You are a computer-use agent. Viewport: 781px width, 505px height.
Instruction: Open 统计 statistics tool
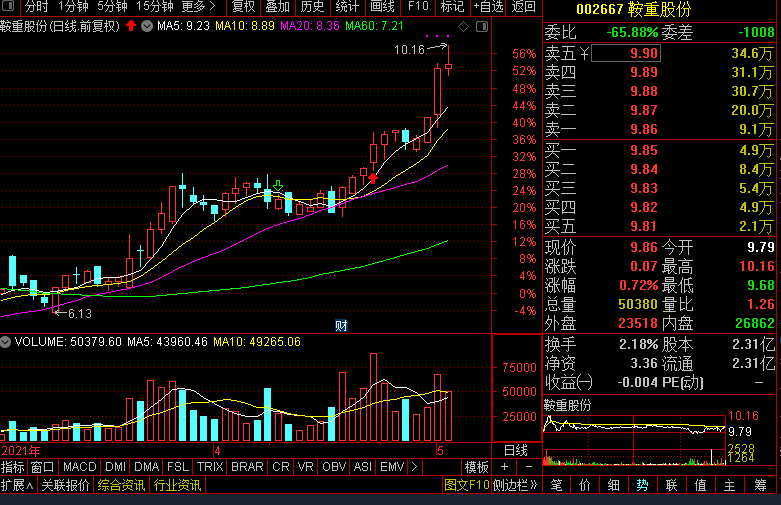click(347, 6)
